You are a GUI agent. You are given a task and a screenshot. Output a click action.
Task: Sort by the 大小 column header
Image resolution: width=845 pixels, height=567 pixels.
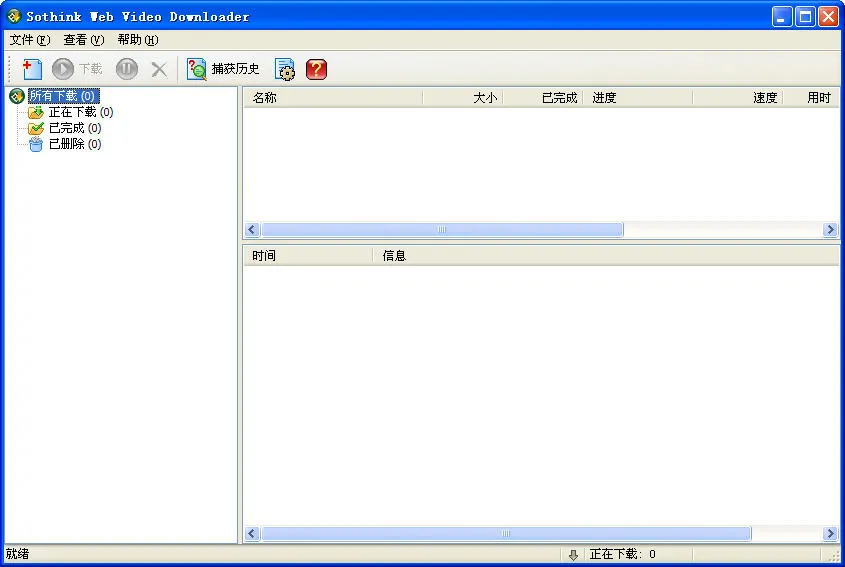(x=463, y=98)
